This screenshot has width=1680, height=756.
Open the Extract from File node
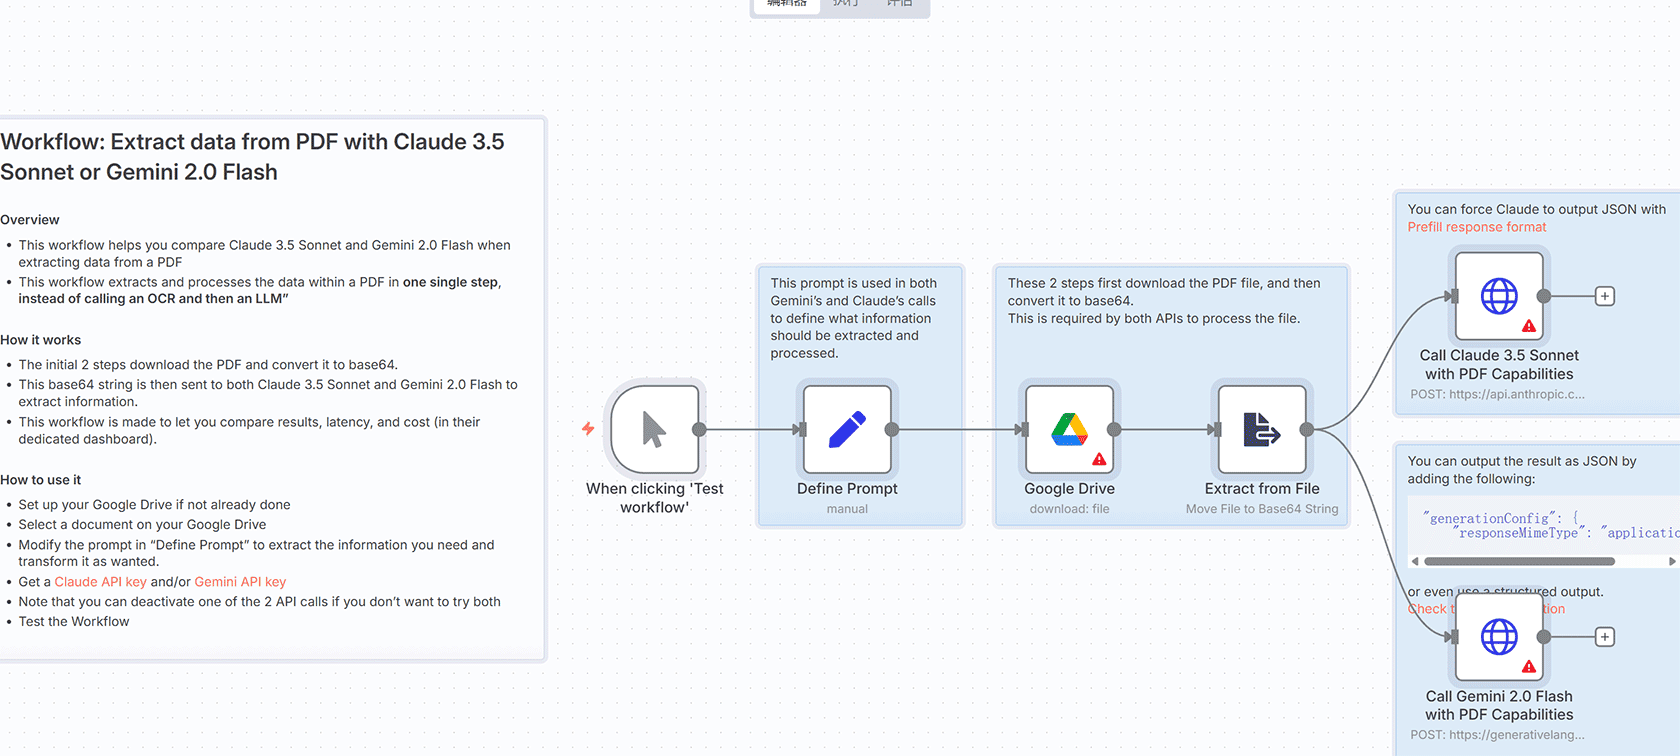[x=1261, y=430]
